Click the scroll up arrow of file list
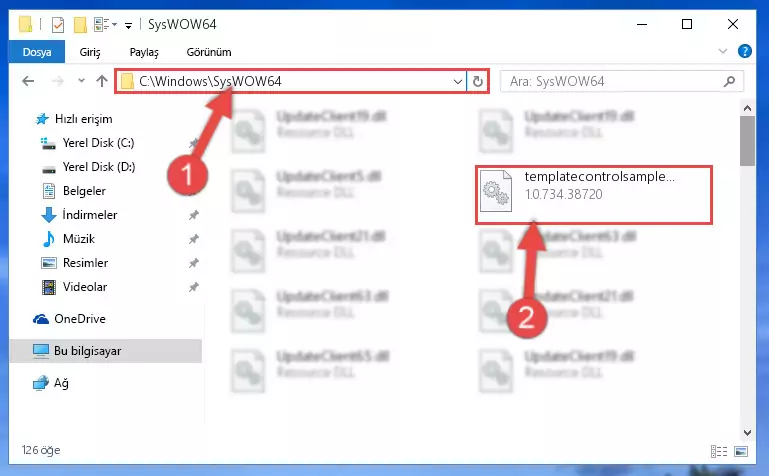This screenshot has height=476, width=769. [x=747, y=108]
